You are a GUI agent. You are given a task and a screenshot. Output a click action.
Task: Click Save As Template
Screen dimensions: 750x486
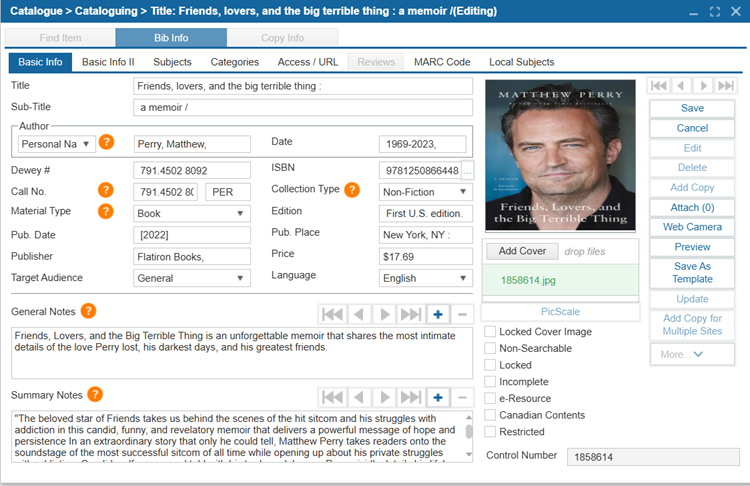(692, 273)
